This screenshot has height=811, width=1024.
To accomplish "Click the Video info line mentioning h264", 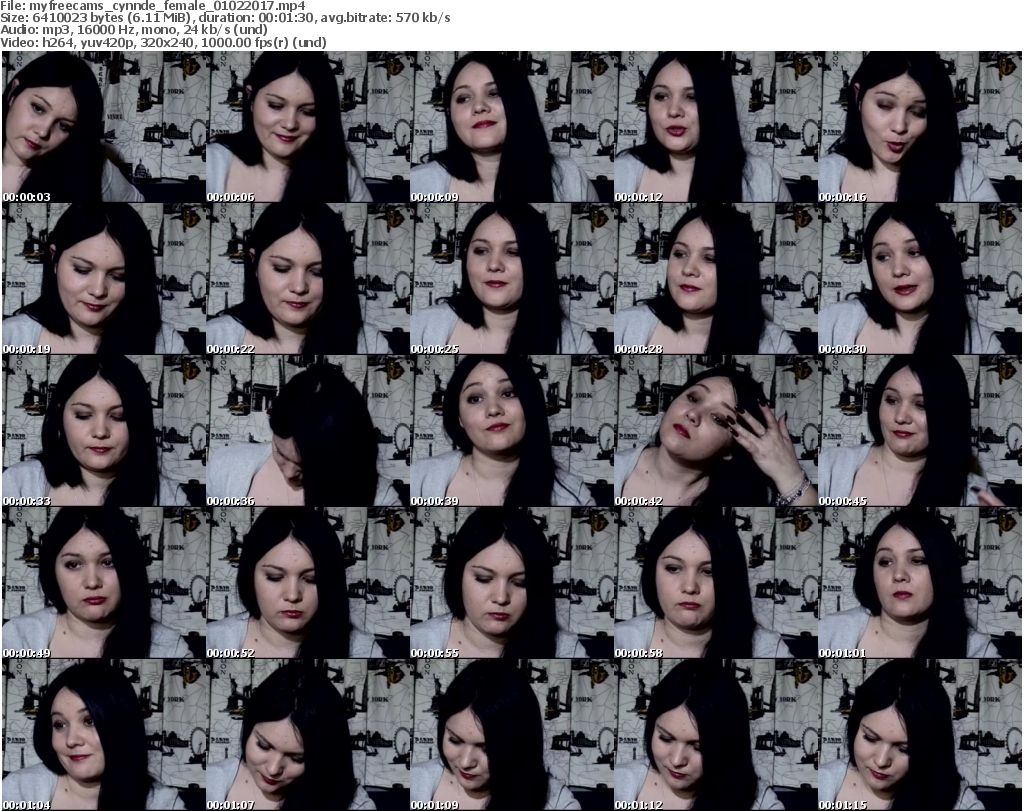I will point(163,42).
